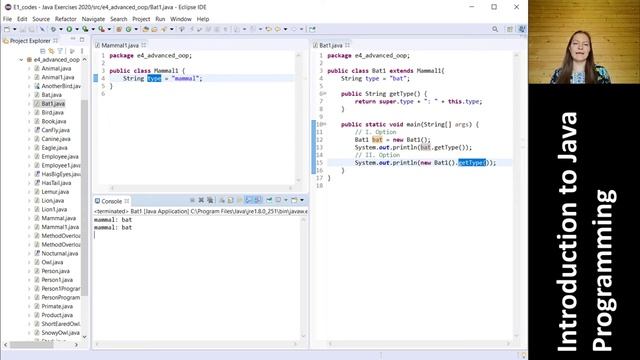
Task: Collapse All in Project Explorer
Action: tap(42, 51)
